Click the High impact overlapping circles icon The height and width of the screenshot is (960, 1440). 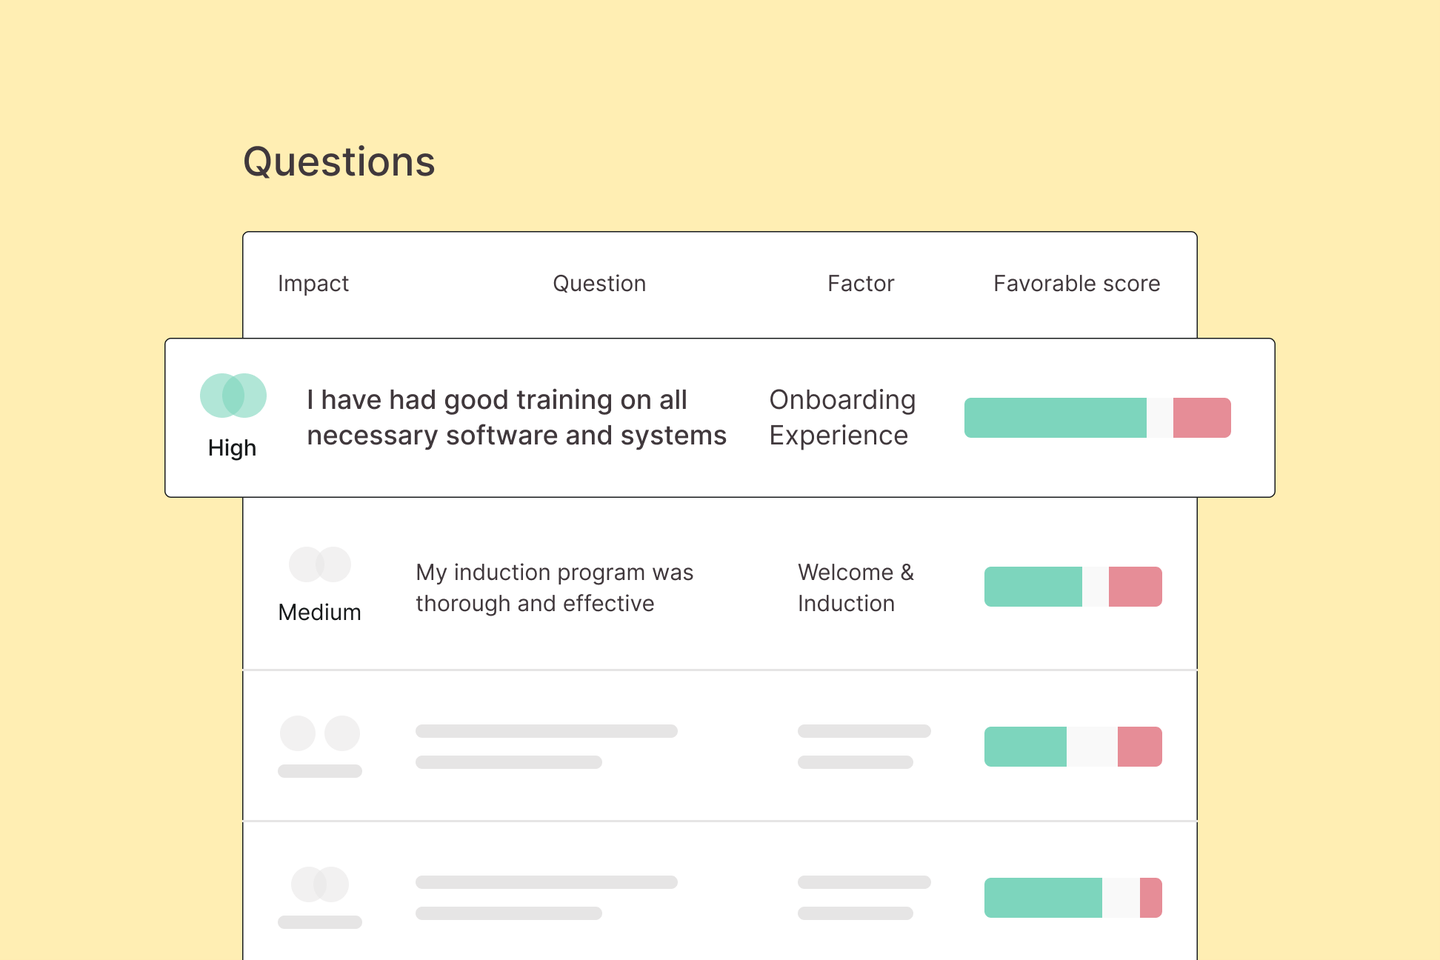(233, 396)
